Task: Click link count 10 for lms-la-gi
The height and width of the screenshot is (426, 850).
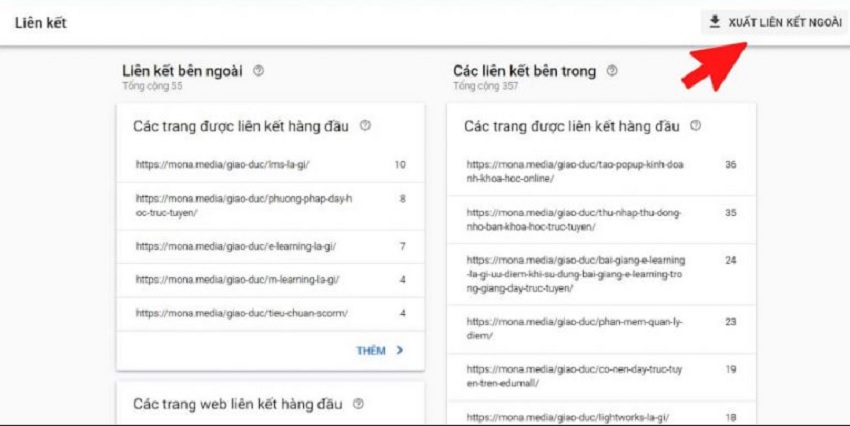Action: pyautogui.click(x=400, y=165)
